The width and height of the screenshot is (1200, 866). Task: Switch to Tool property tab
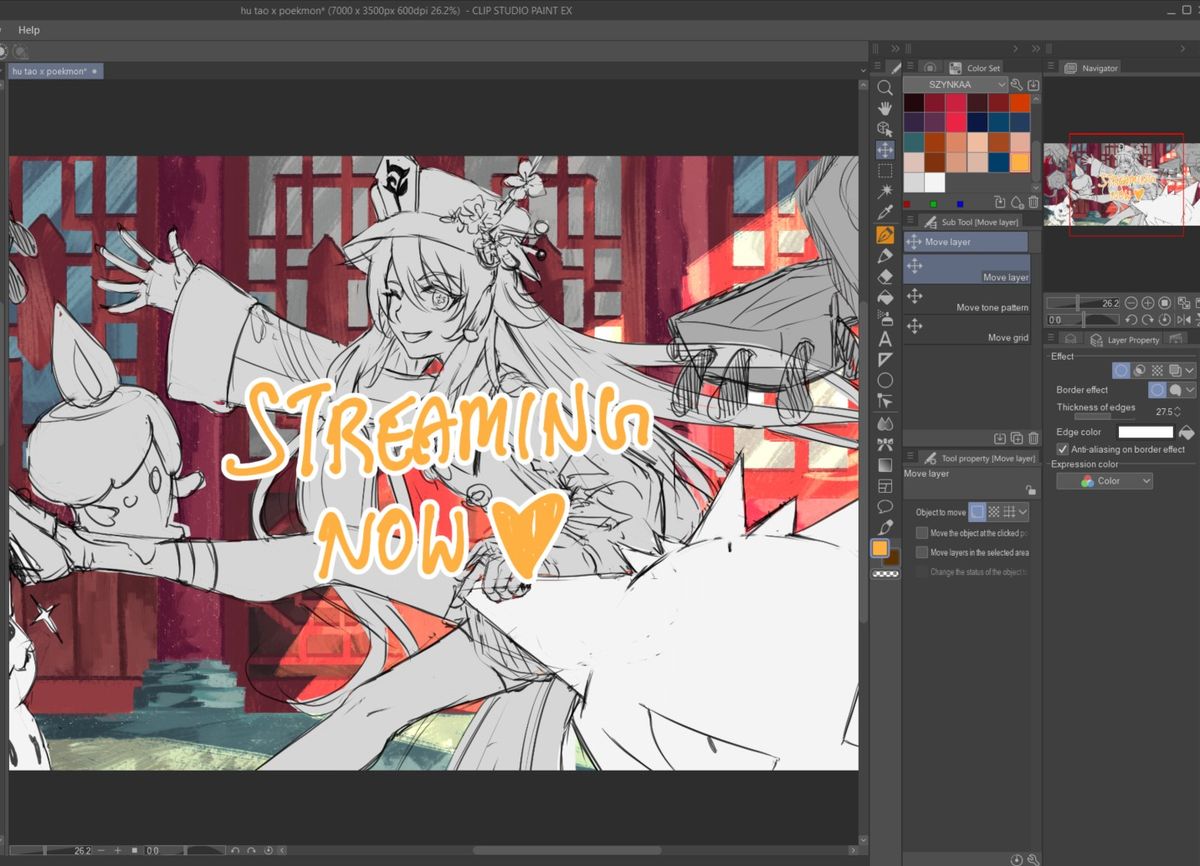[979, 458]
